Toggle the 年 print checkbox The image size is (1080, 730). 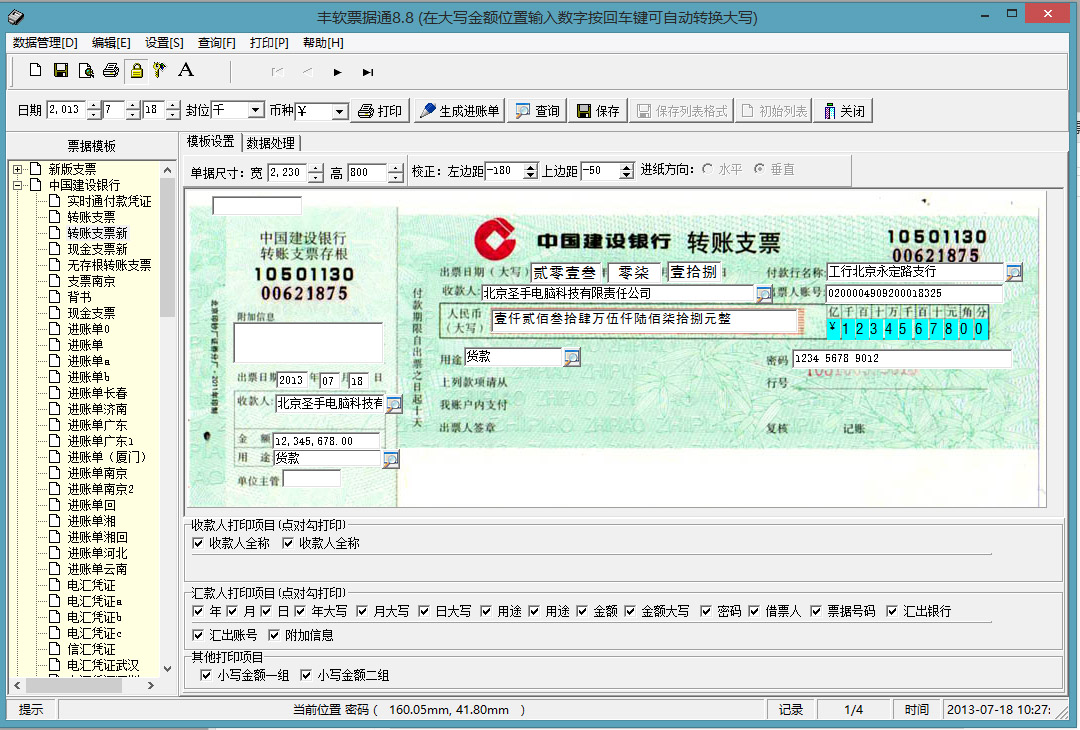pyautogui.click(x=198, y=611)
